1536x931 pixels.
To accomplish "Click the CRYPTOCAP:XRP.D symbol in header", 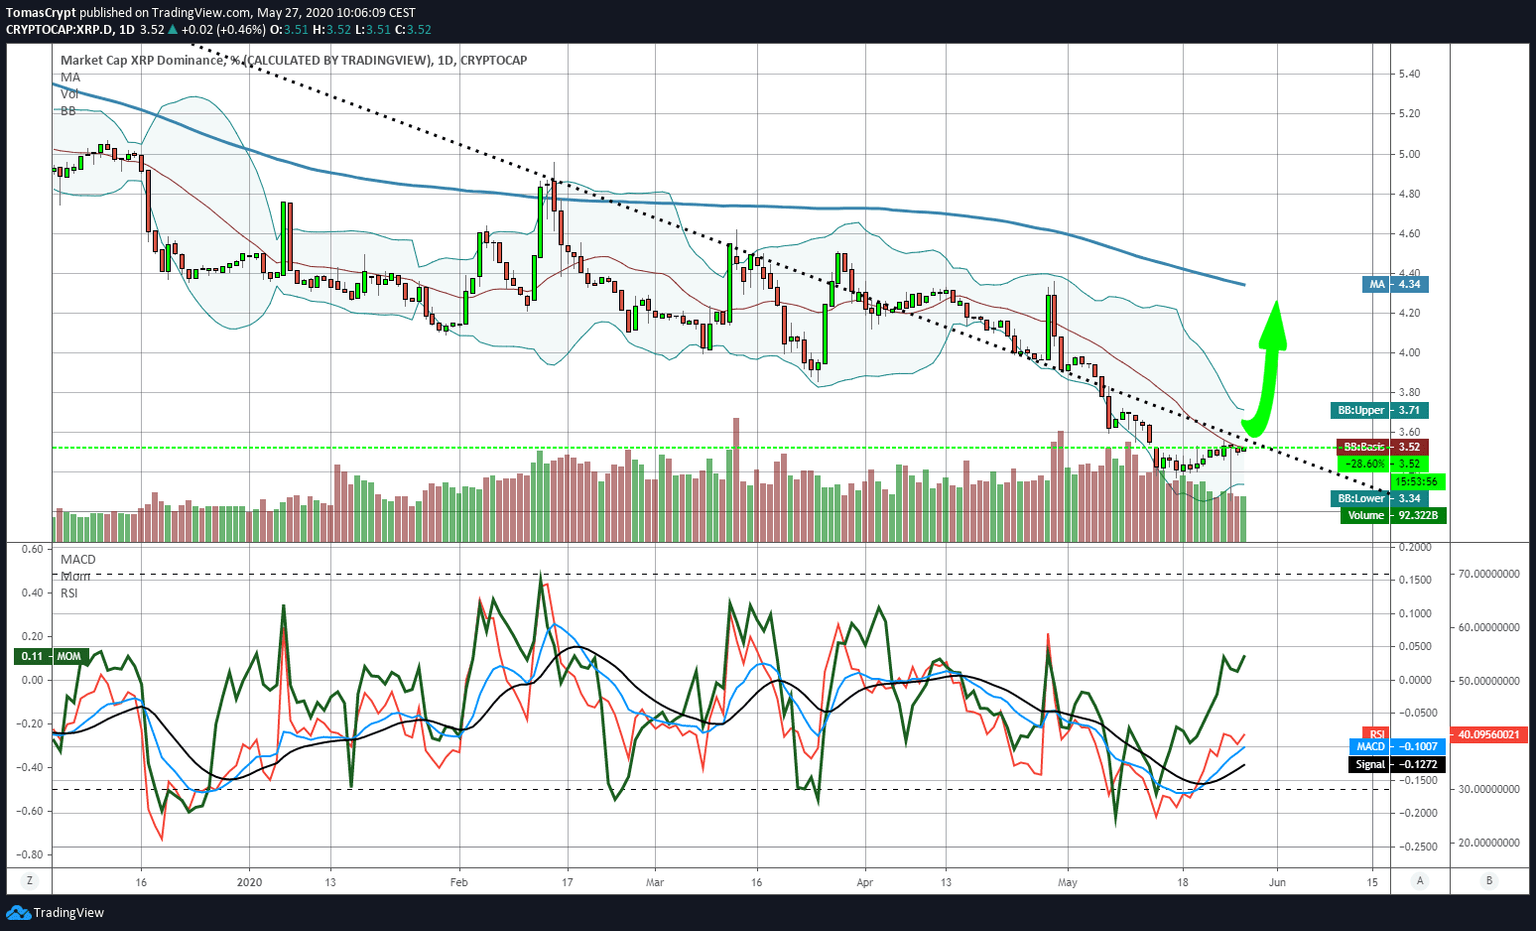I will pyautogui.click(x=56, y=29).
